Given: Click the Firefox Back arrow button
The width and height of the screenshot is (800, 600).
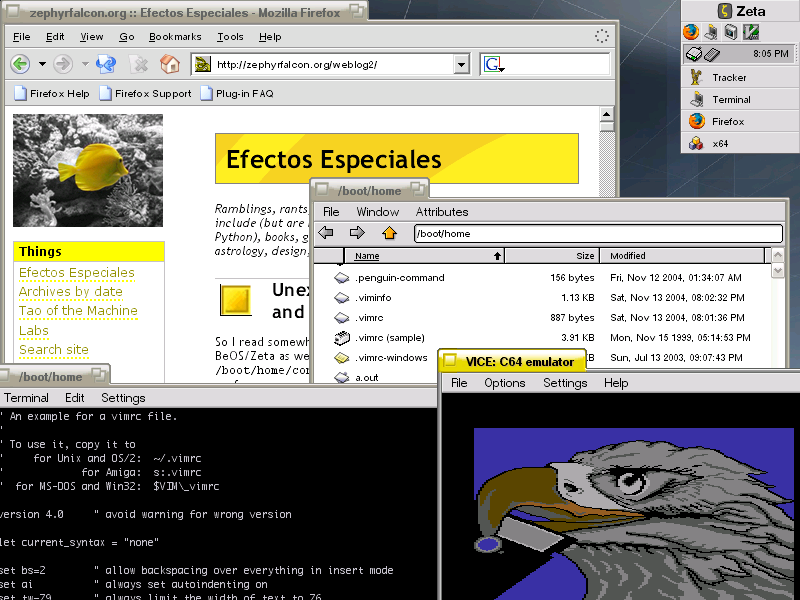Looking at the screenshot, I should (x=20, y=64).
